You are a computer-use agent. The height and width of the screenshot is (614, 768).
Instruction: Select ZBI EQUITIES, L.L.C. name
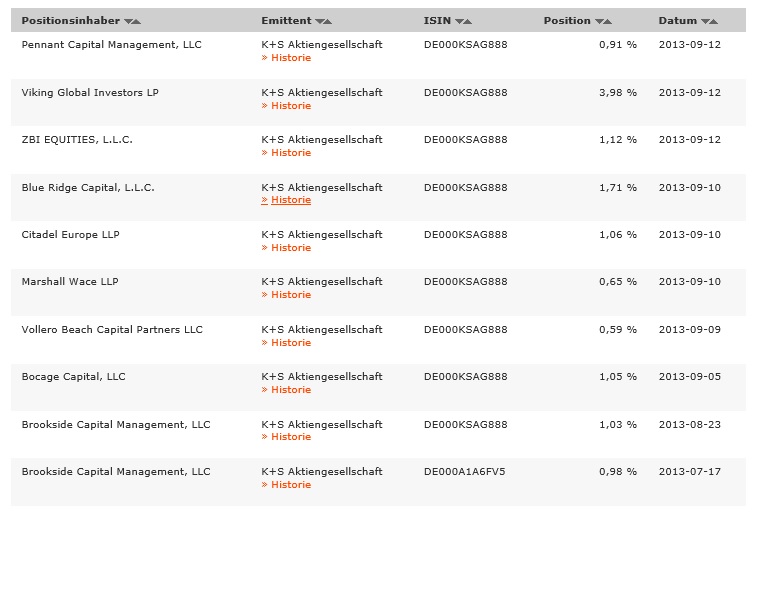pyautogui.click(x=77, y=140)
